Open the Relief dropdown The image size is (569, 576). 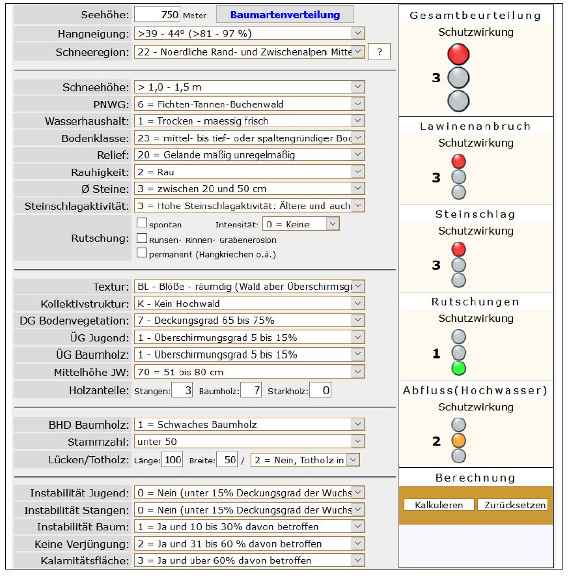(249, 155)
